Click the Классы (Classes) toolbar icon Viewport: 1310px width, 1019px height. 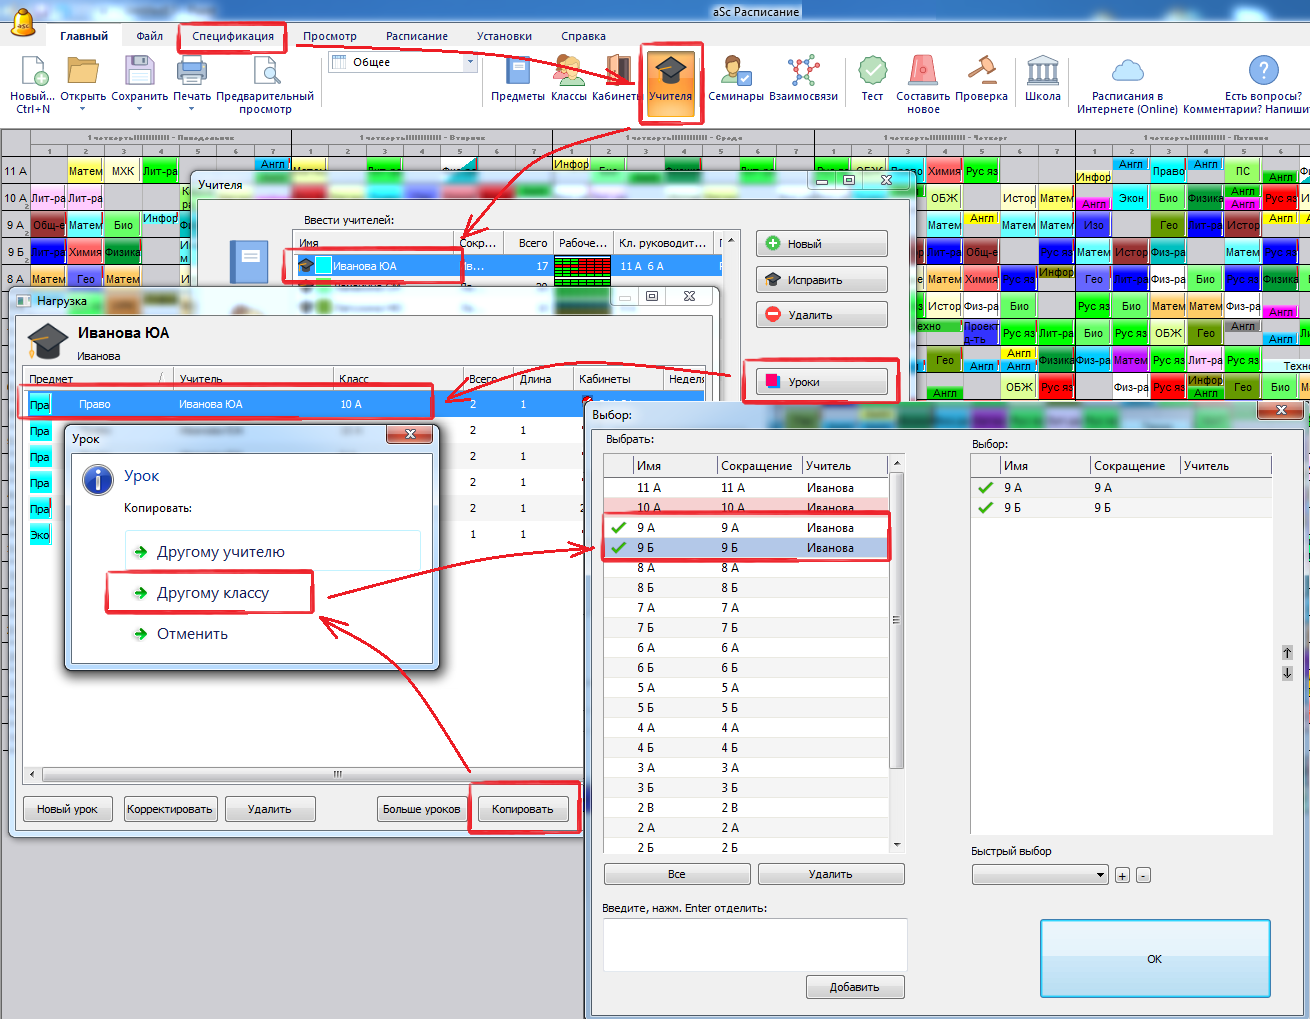[568, 78]
